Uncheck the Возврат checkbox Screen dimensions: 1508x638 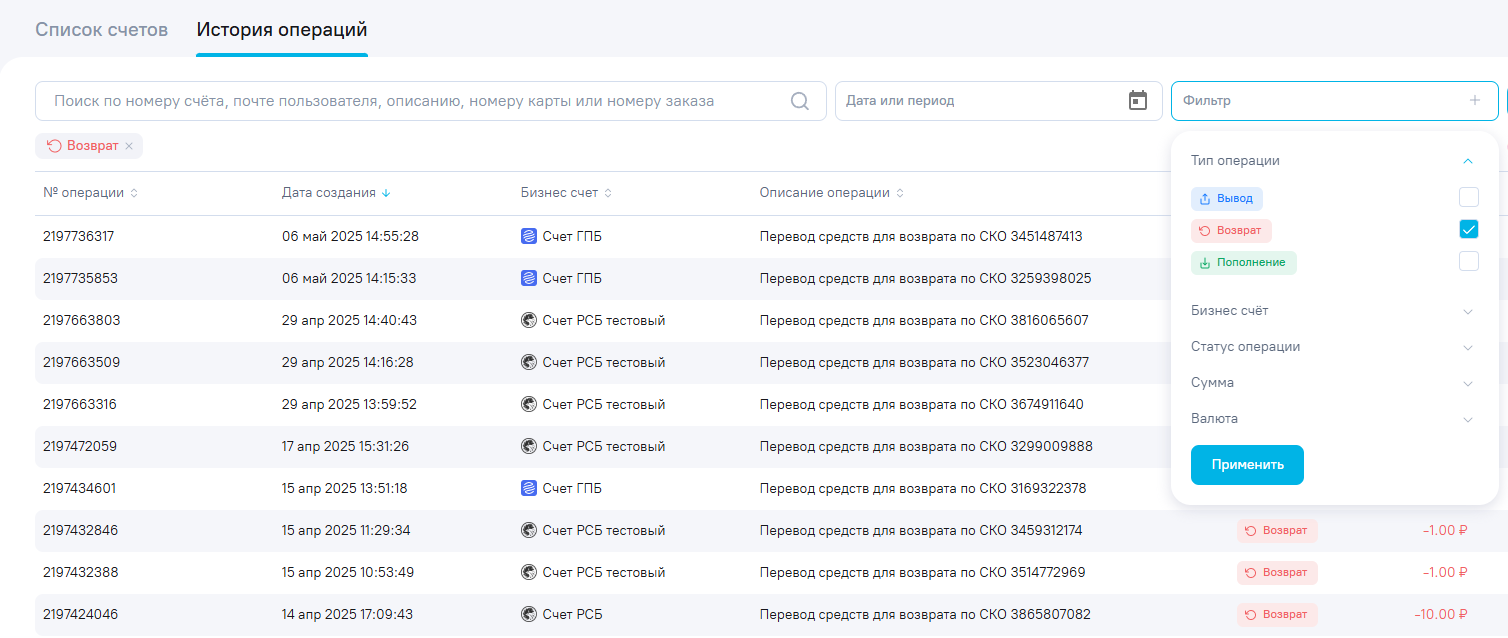1468,229
